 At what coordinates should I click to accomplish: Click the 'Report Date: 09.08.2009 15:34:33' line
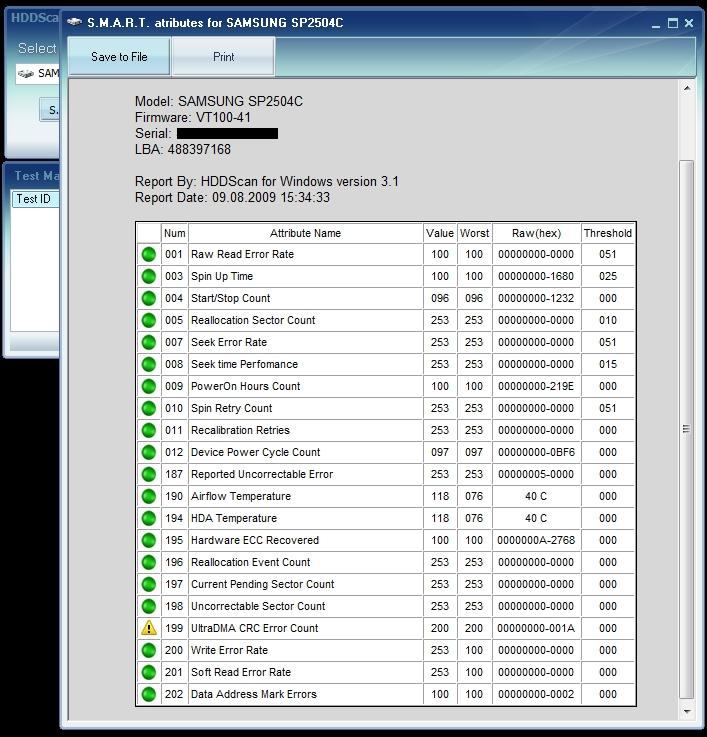(232, 197)
